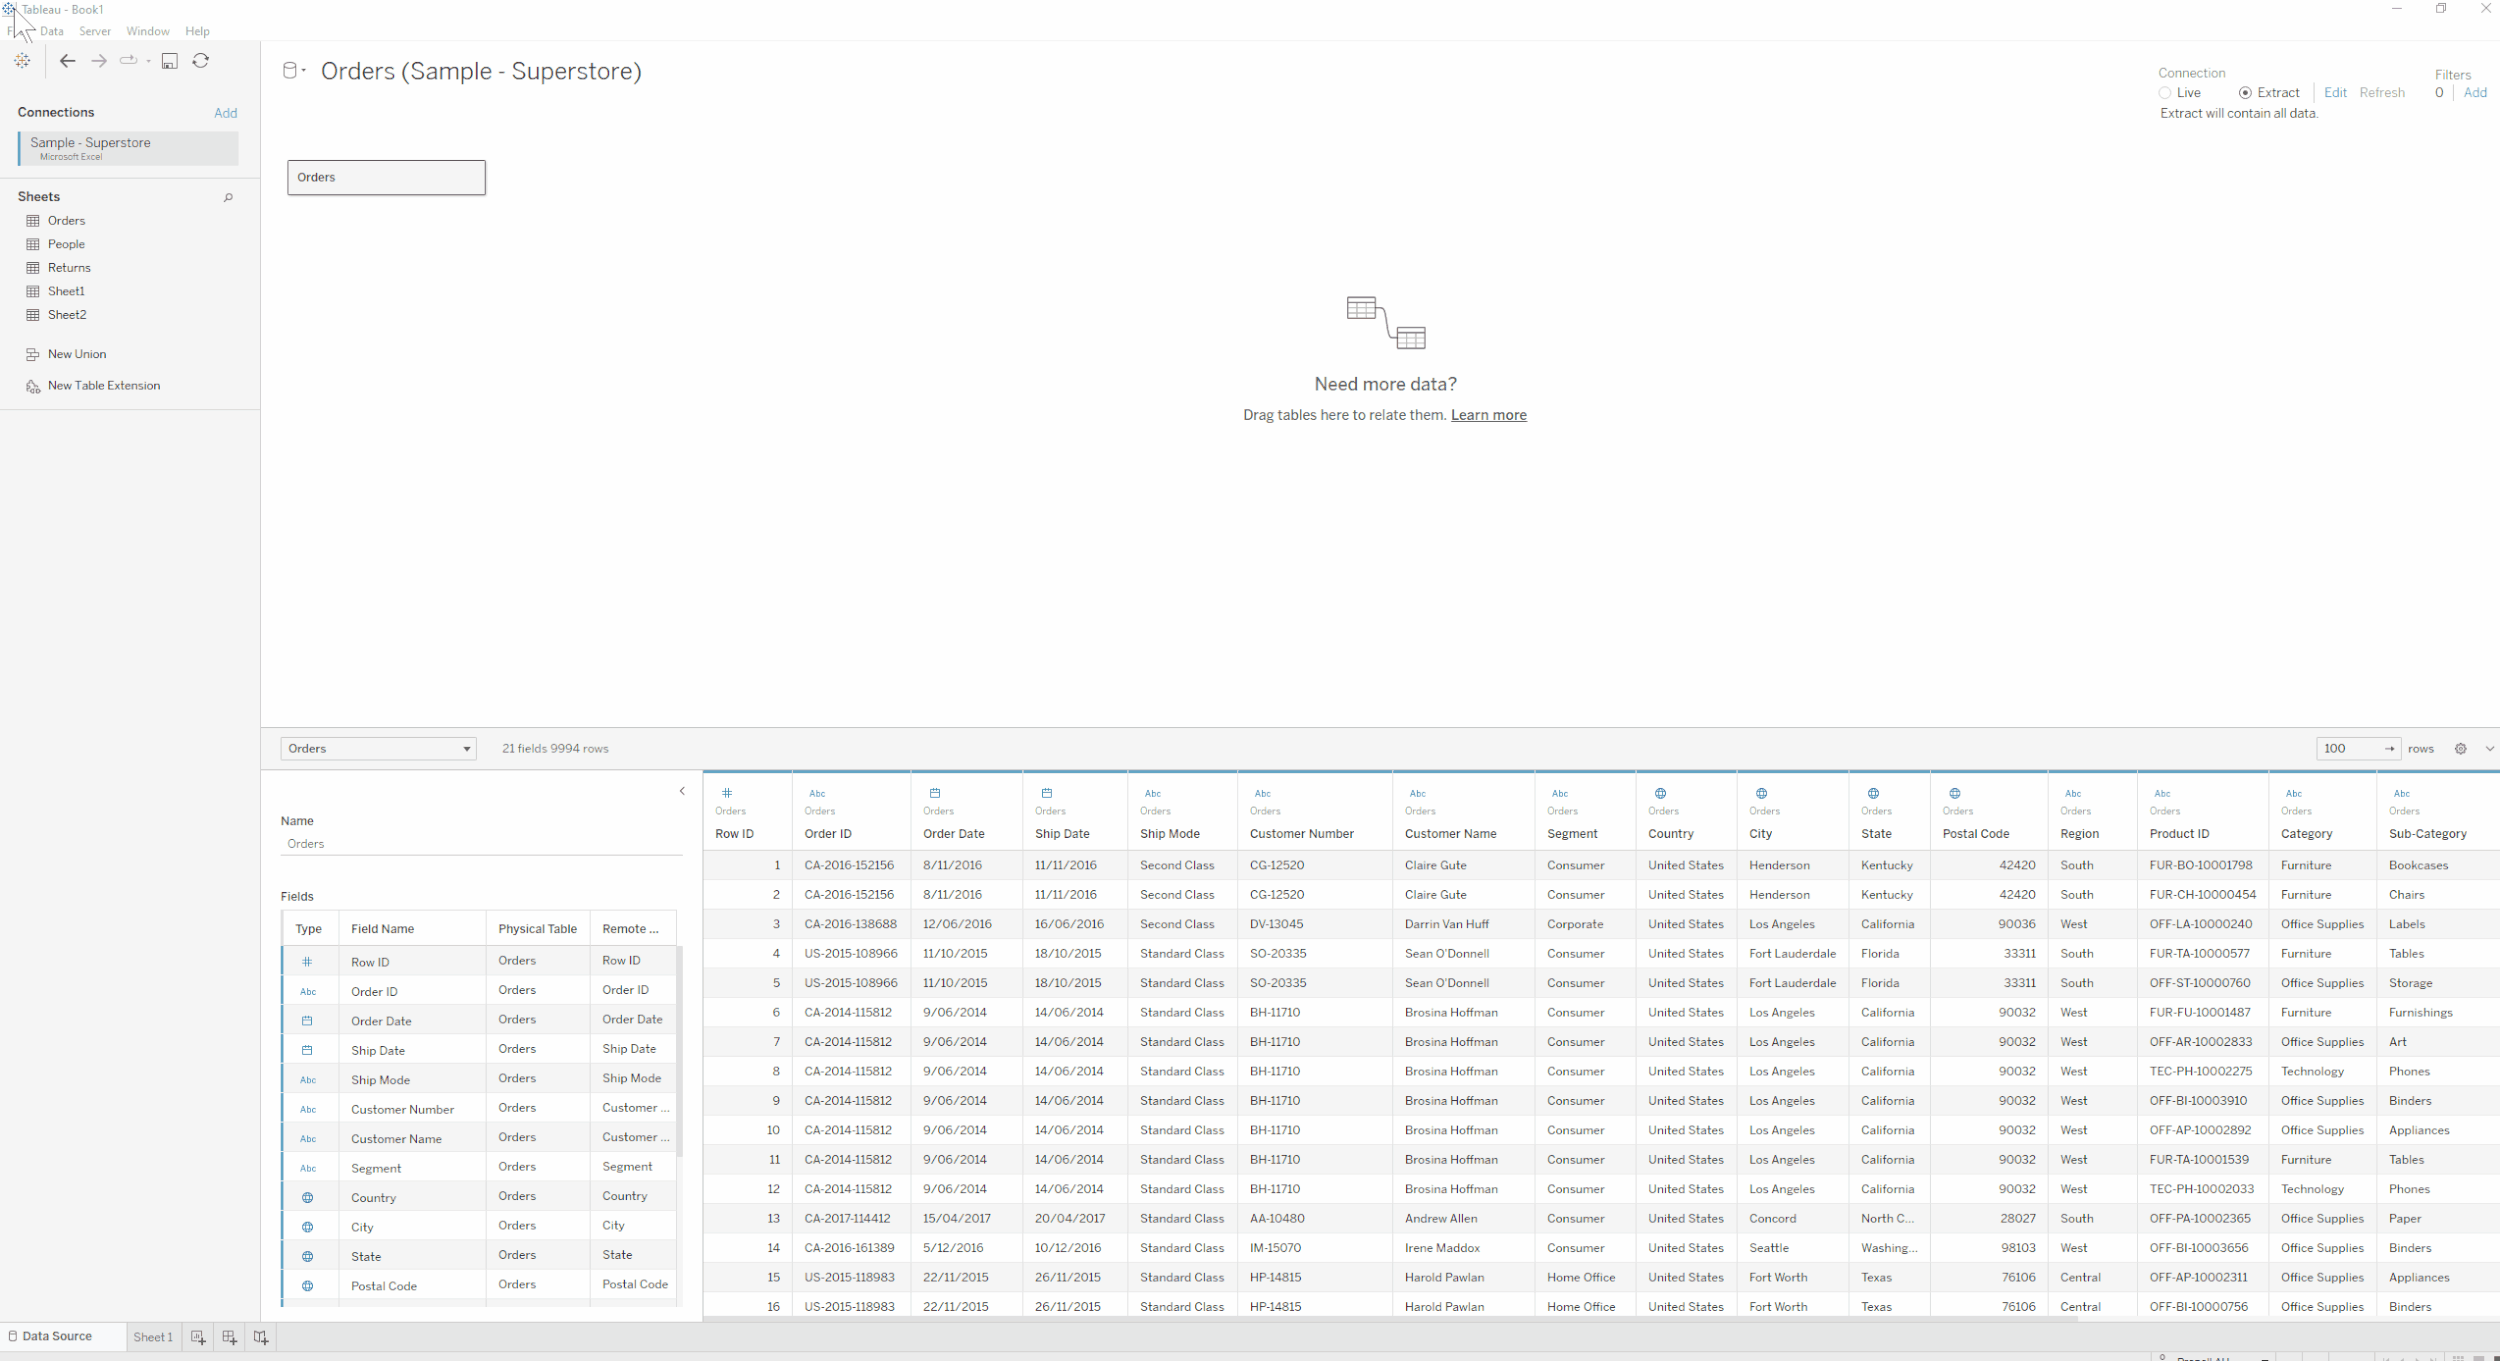Select the Extract connection option
This screenshot has height=1361, width=2500.
[x=2245, y=93]
